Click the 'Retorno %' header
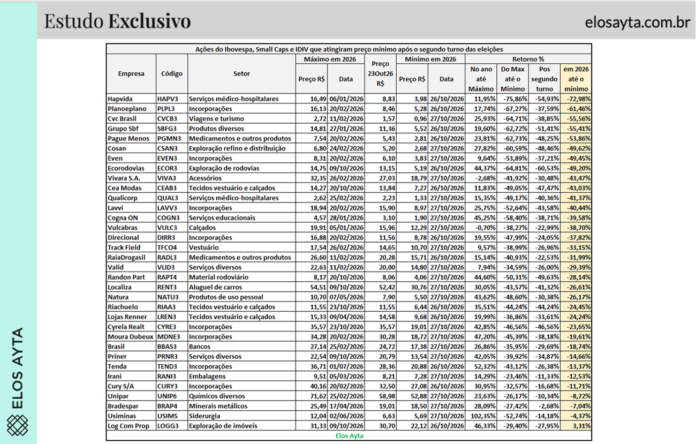 click(x=528, y=59)
